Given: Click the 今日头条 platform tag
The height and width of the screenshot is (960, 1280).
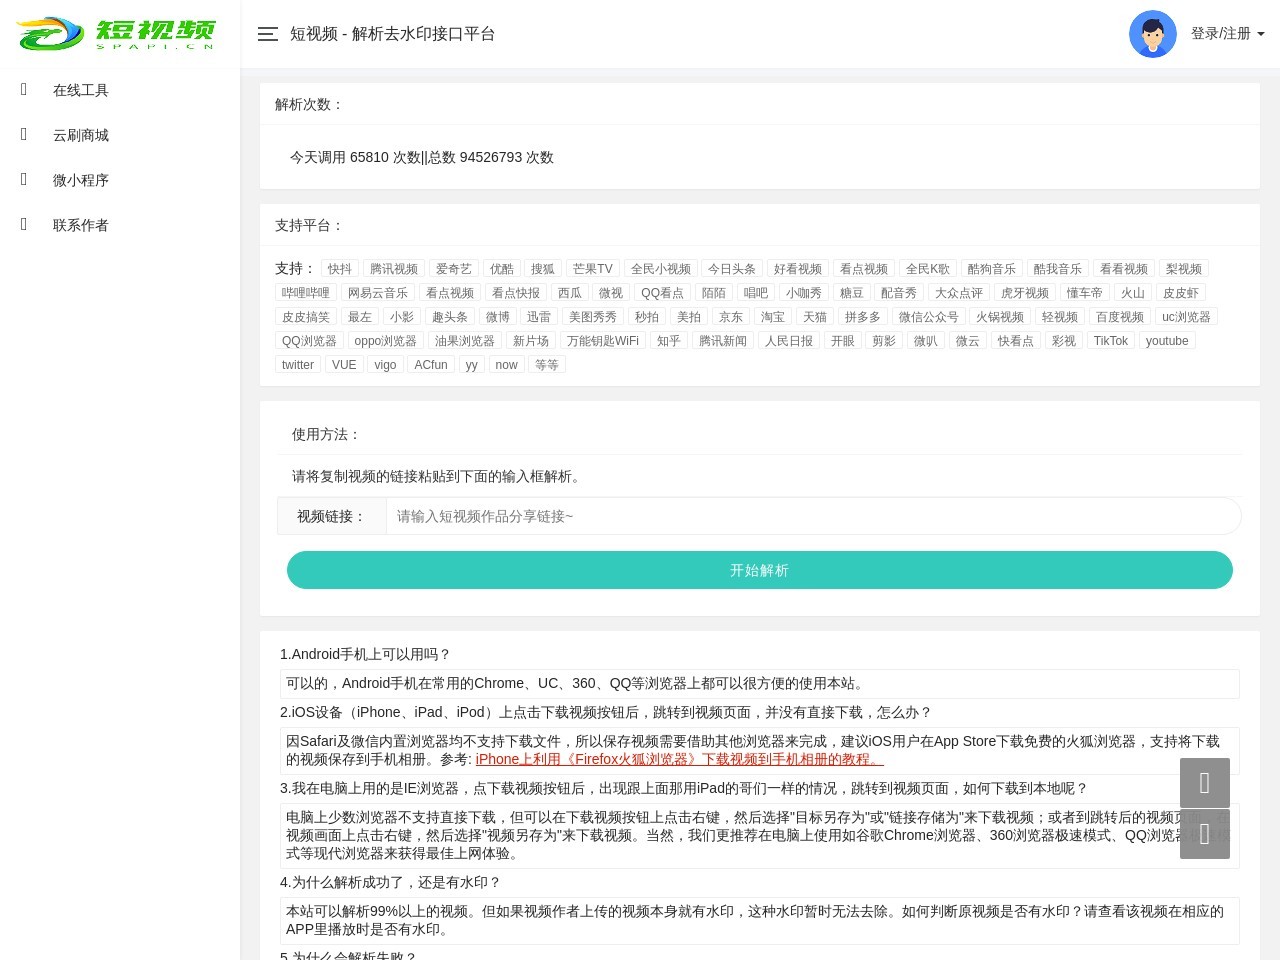Looking at the screenshot, I should (x=732, y=269).
